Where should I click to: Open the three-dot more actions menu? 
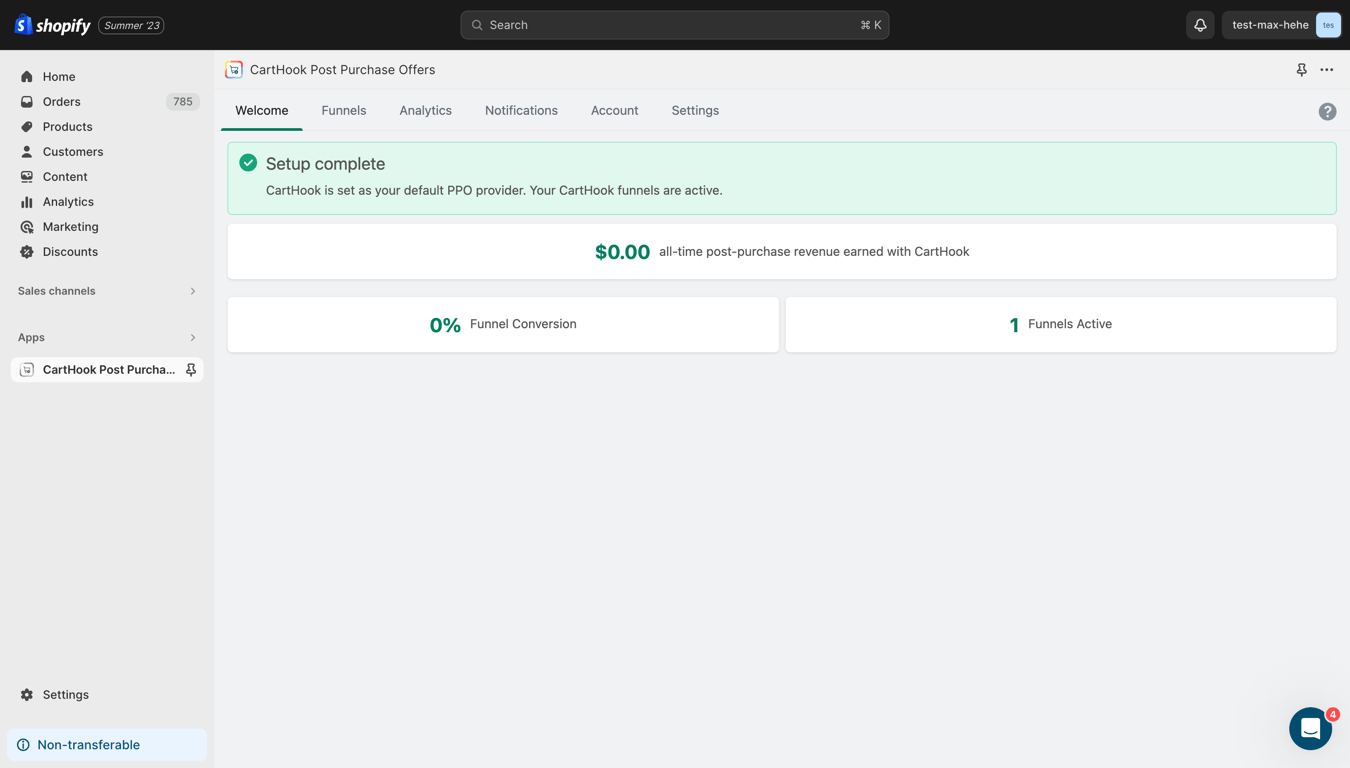click(x=1327, y=70)
